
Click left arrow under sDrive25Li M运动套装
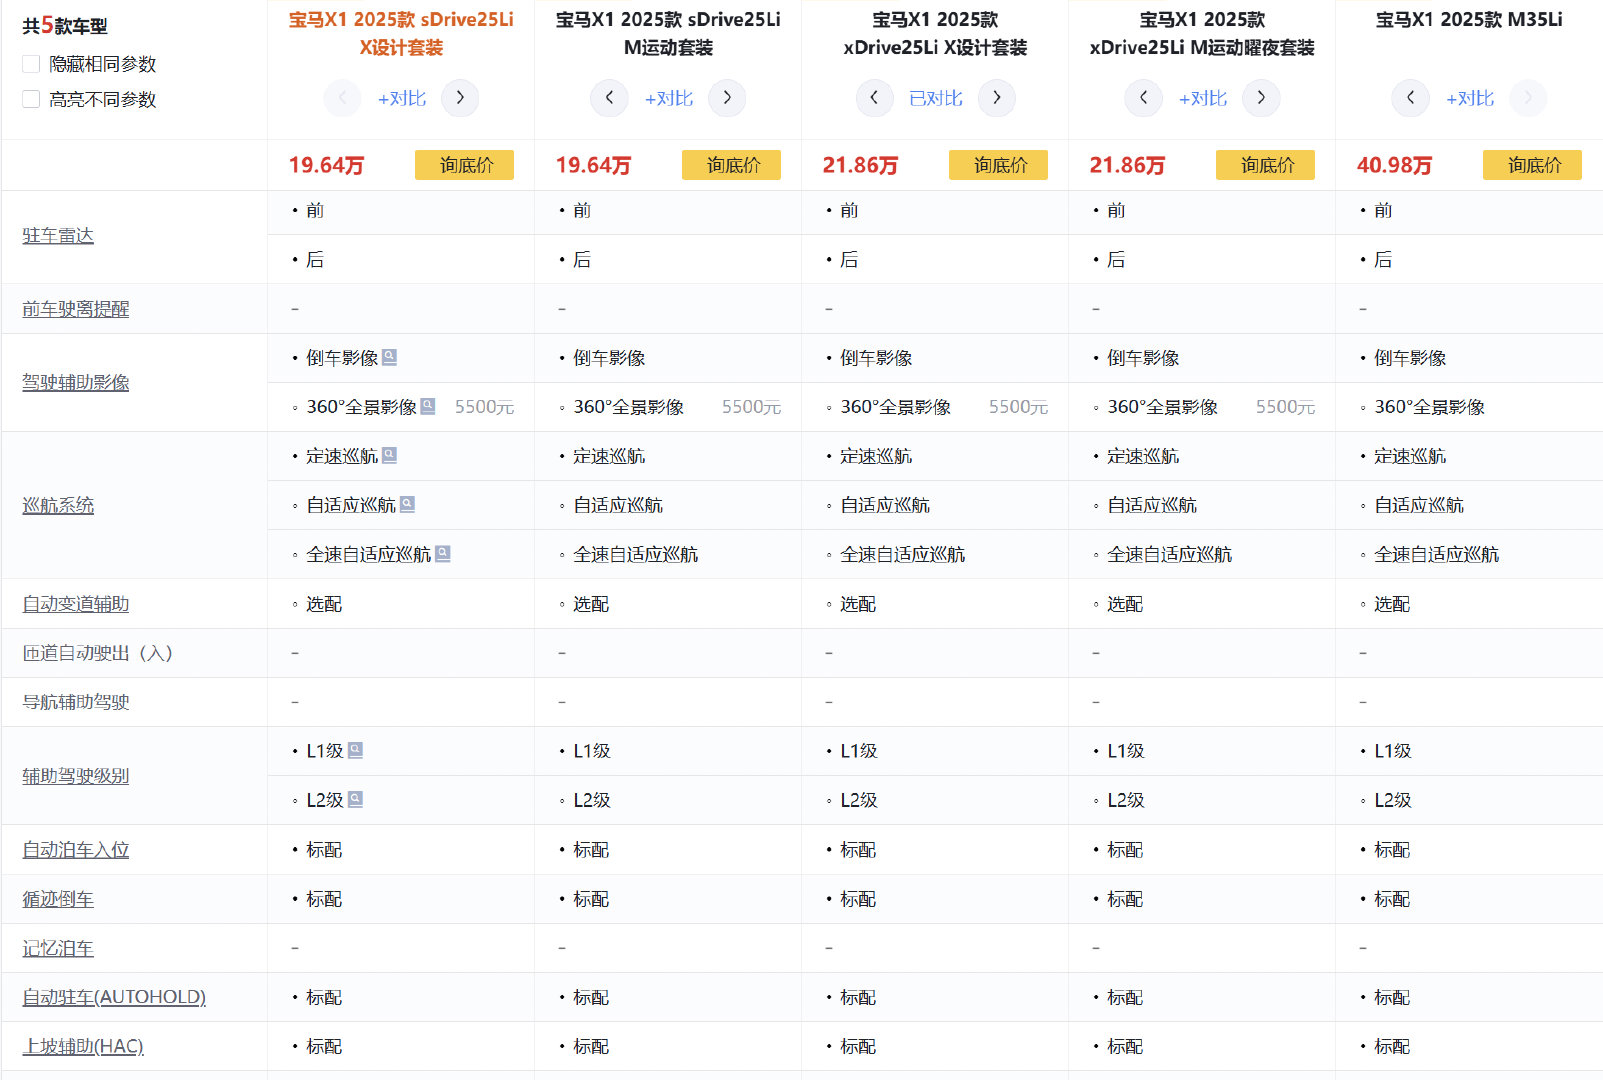coord(609,98)
